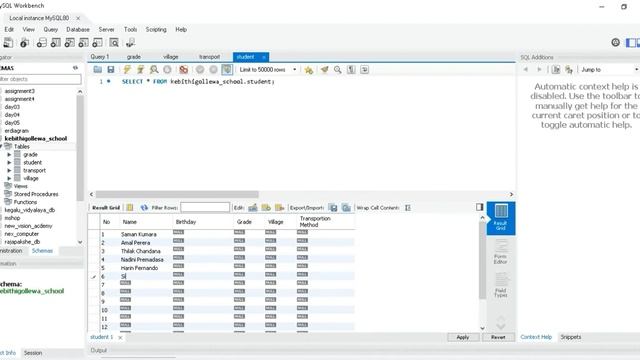Open SQL script file from main toolbar
The height and width of the screenshot is (360, 640).
coord(24,42)
